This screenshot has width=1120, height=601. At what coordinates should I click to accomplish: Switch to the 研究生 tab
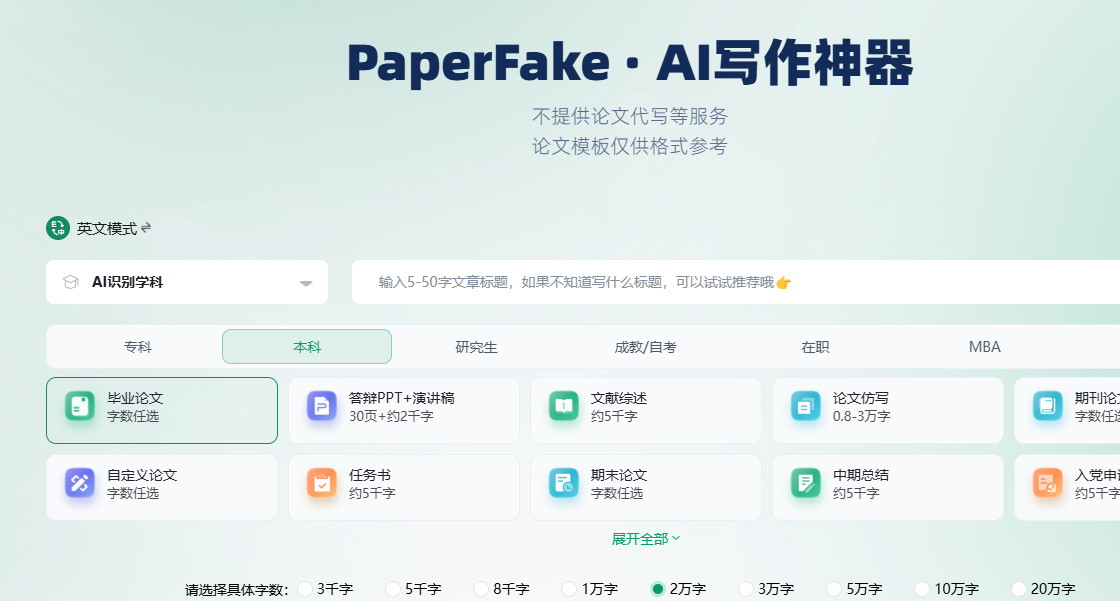pos(476,347)
